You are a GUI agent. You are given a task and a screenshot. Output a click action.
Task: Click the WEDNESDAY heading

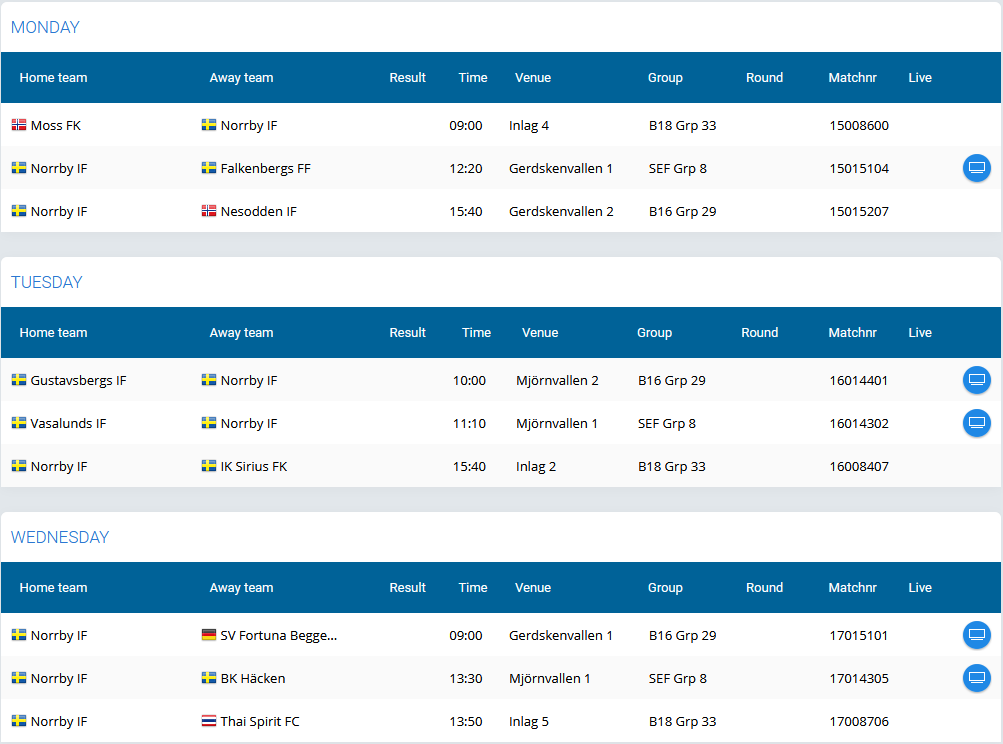click(x=60, y=537)
